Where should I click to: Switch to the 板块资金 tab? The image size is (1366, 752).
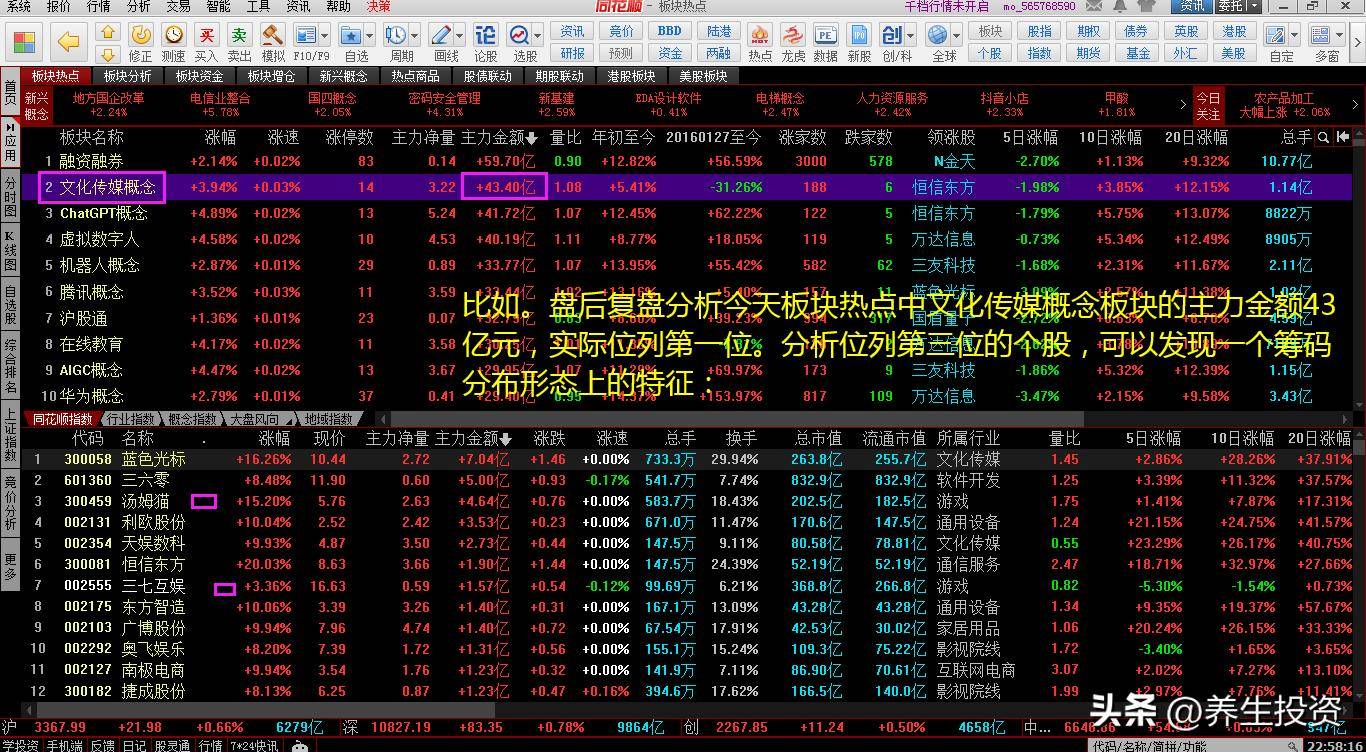[200, 76]
